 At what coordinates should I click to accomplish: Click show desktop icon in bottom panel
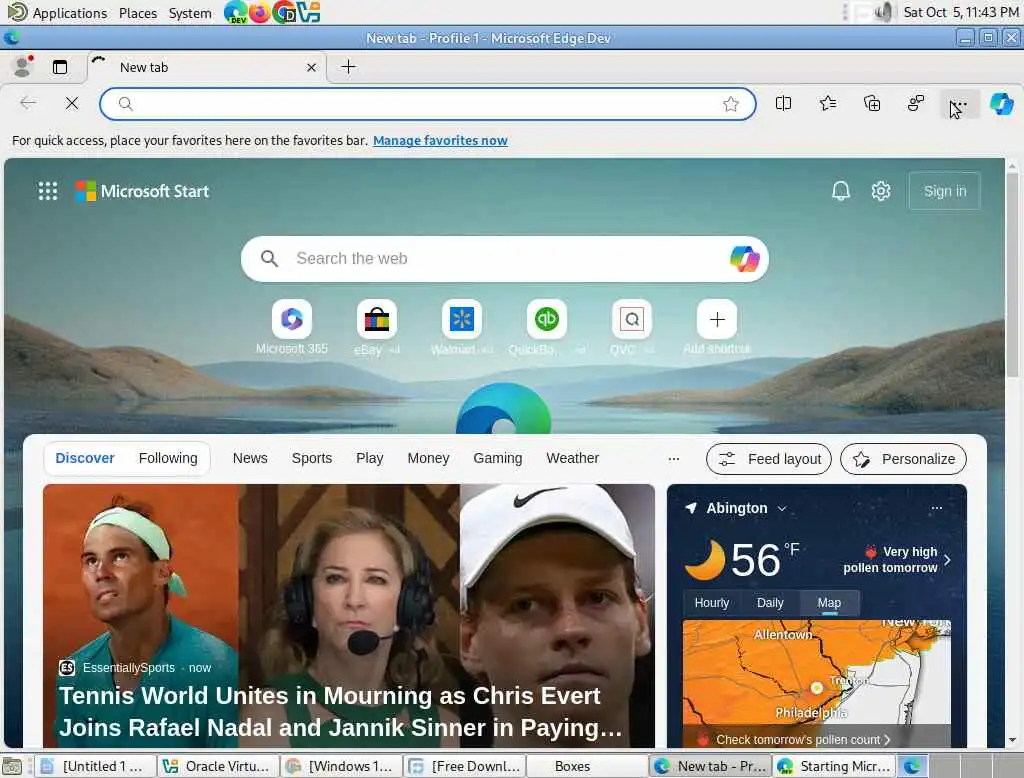pyautogui.click(x=12, y=766)
